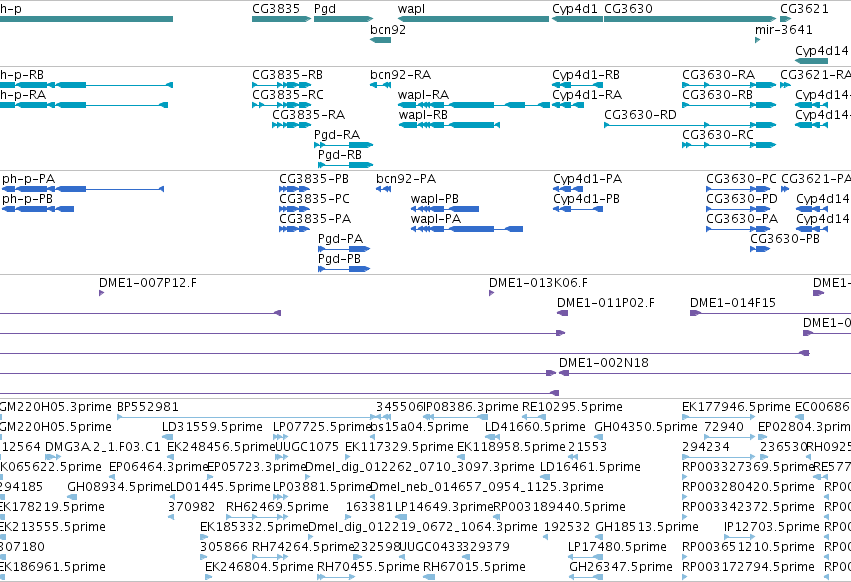Open the Pgd-PA protein feature
The height and width of the screenshot is (582, 851).
point(344,249)
